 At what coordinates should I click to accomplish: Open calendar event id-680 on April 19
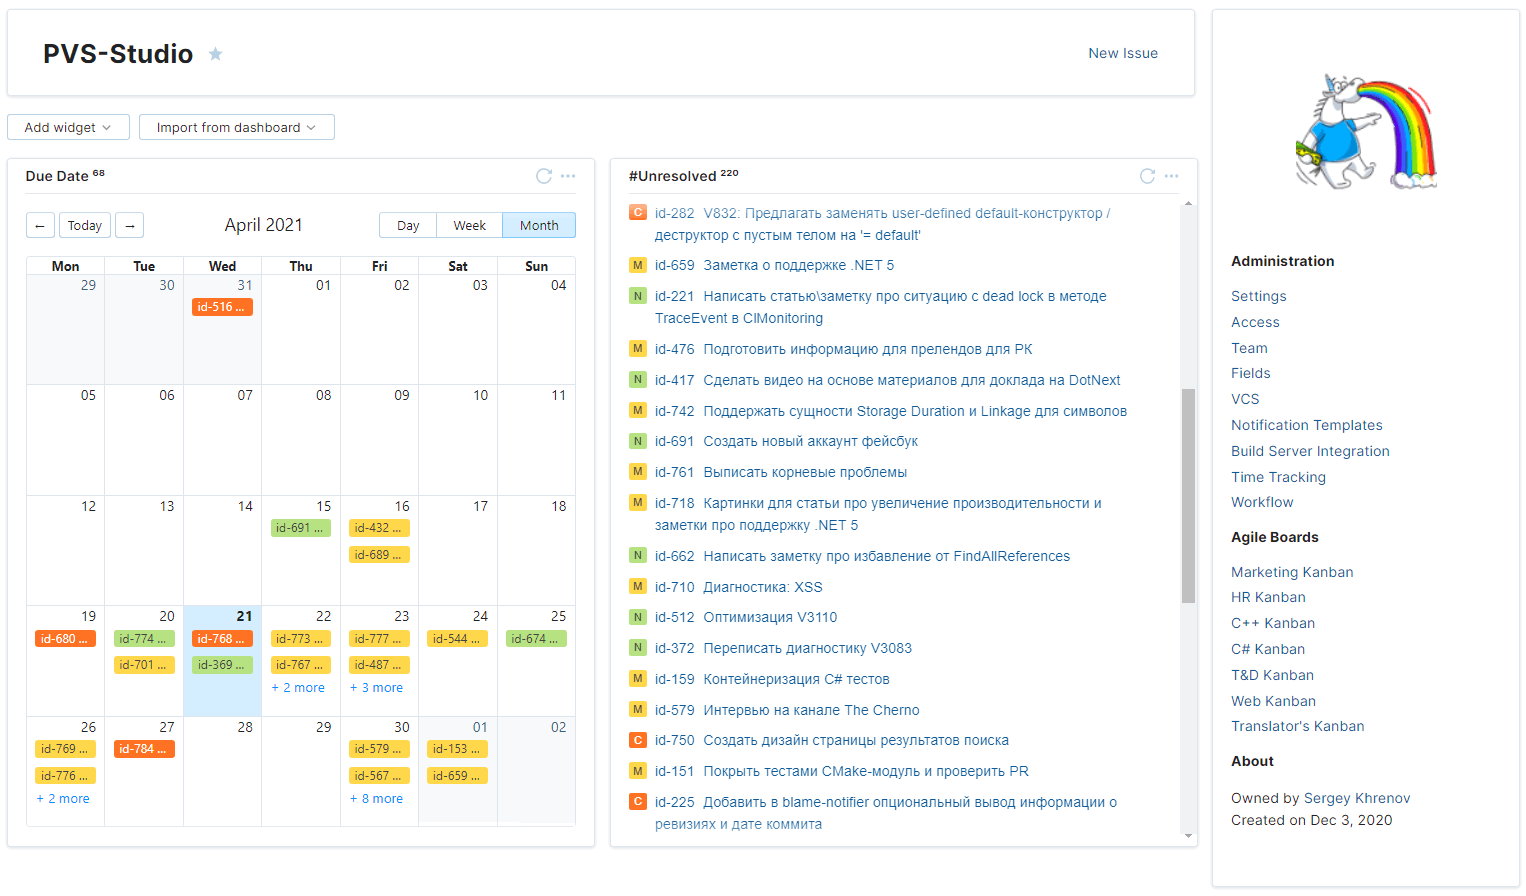(65, 639)
